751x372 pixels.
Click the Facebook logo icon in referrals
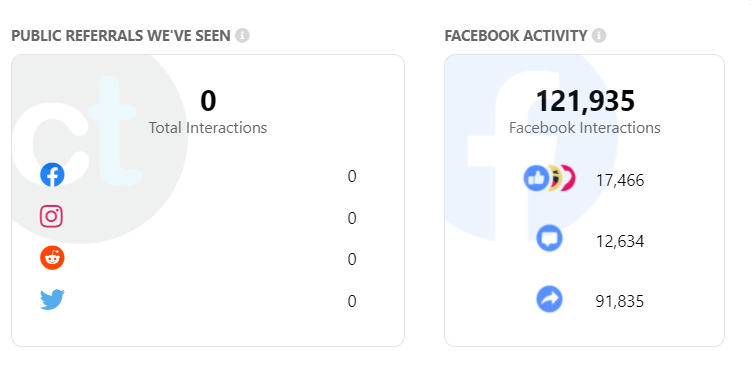coord(52,175)
